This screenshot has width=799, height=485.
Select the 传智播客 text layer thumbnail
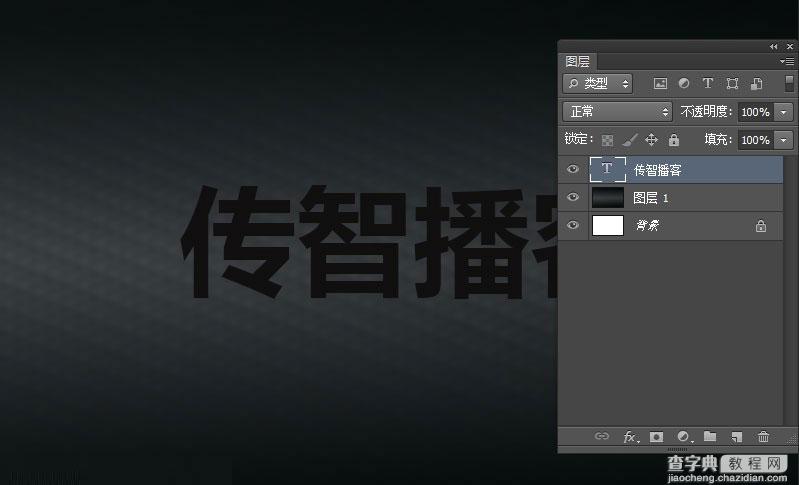(x=607, y=169)
